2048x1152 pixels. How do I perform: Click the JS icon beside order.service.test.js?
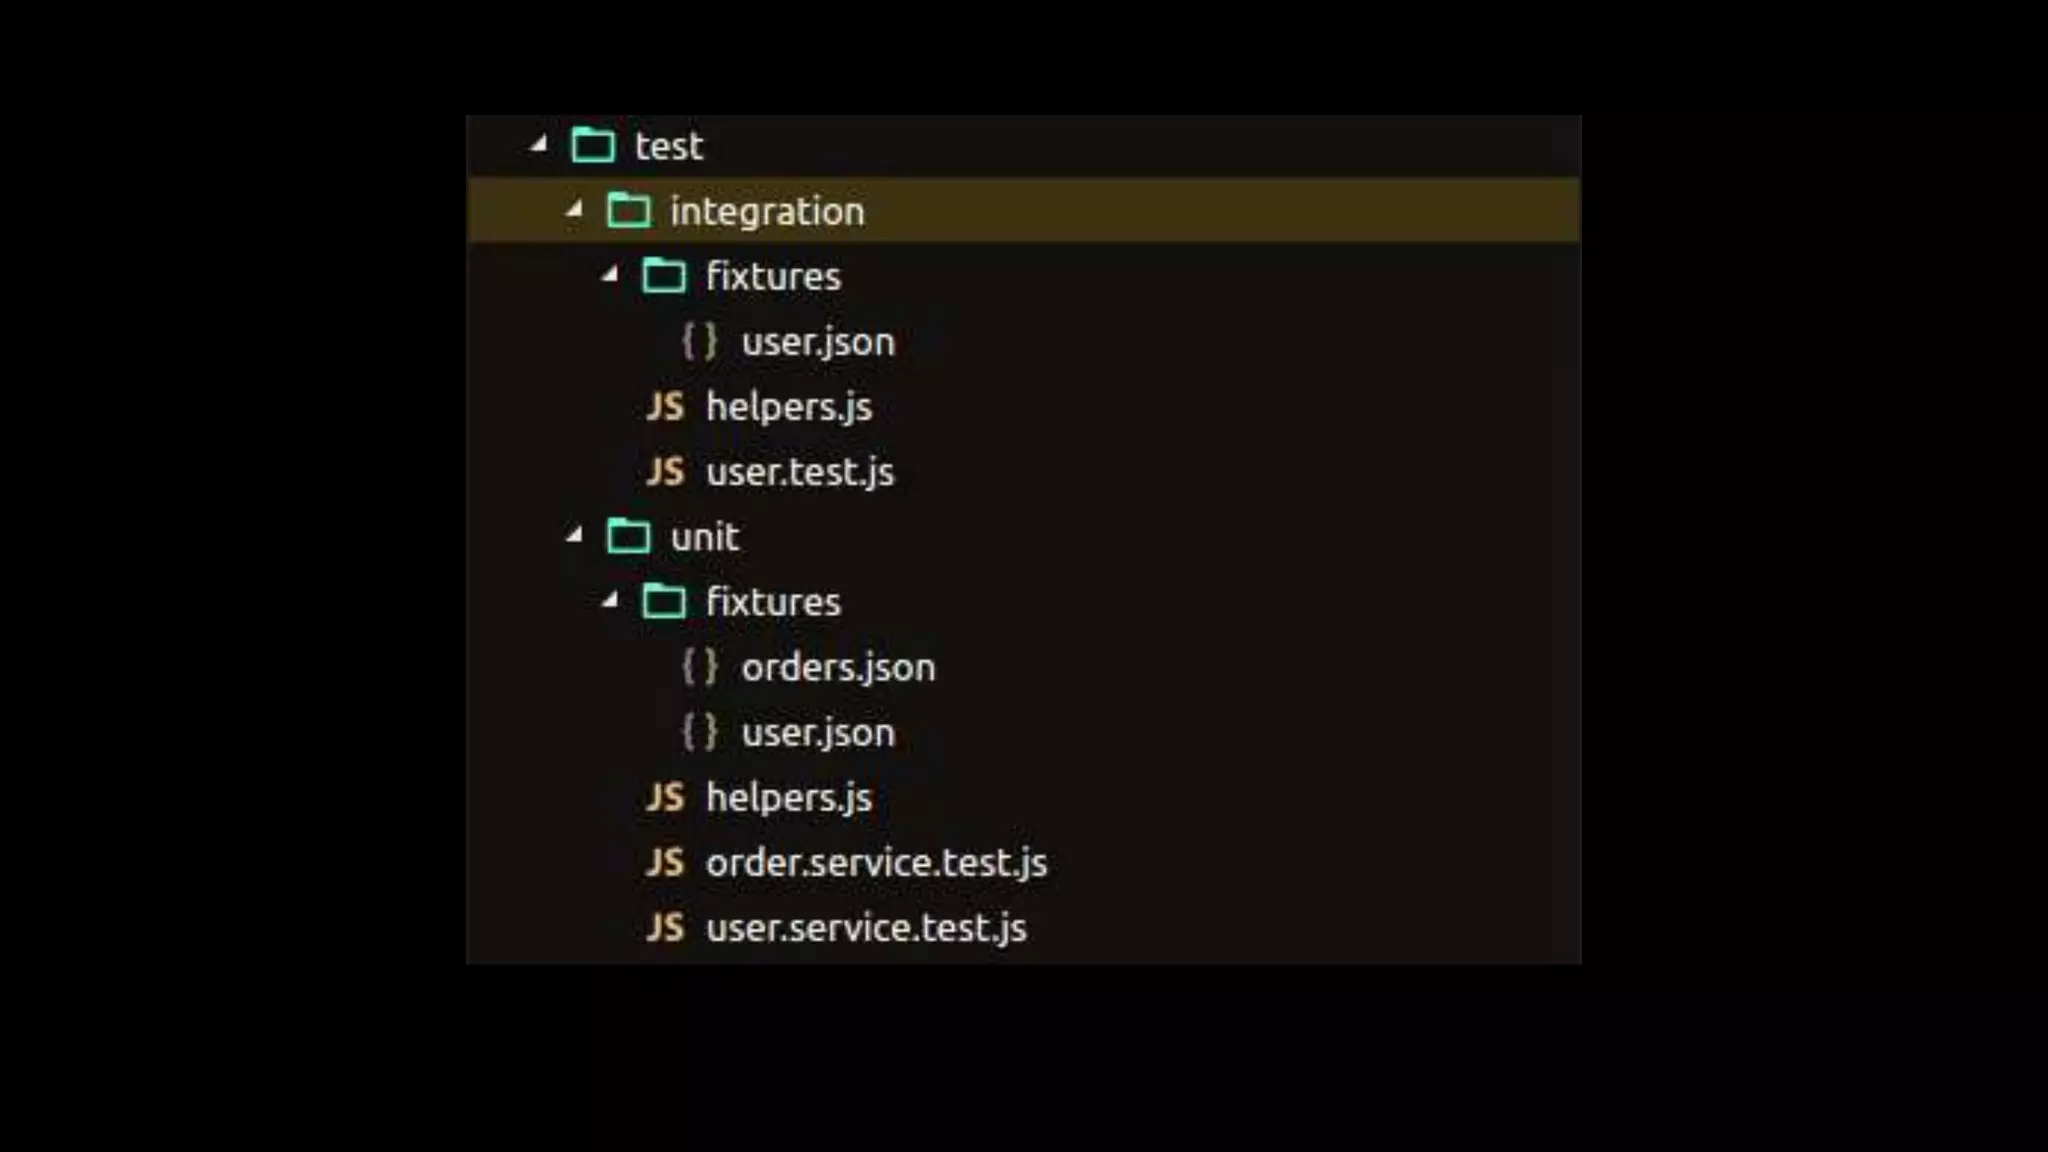pyautogui.click(x=665, y=862)
